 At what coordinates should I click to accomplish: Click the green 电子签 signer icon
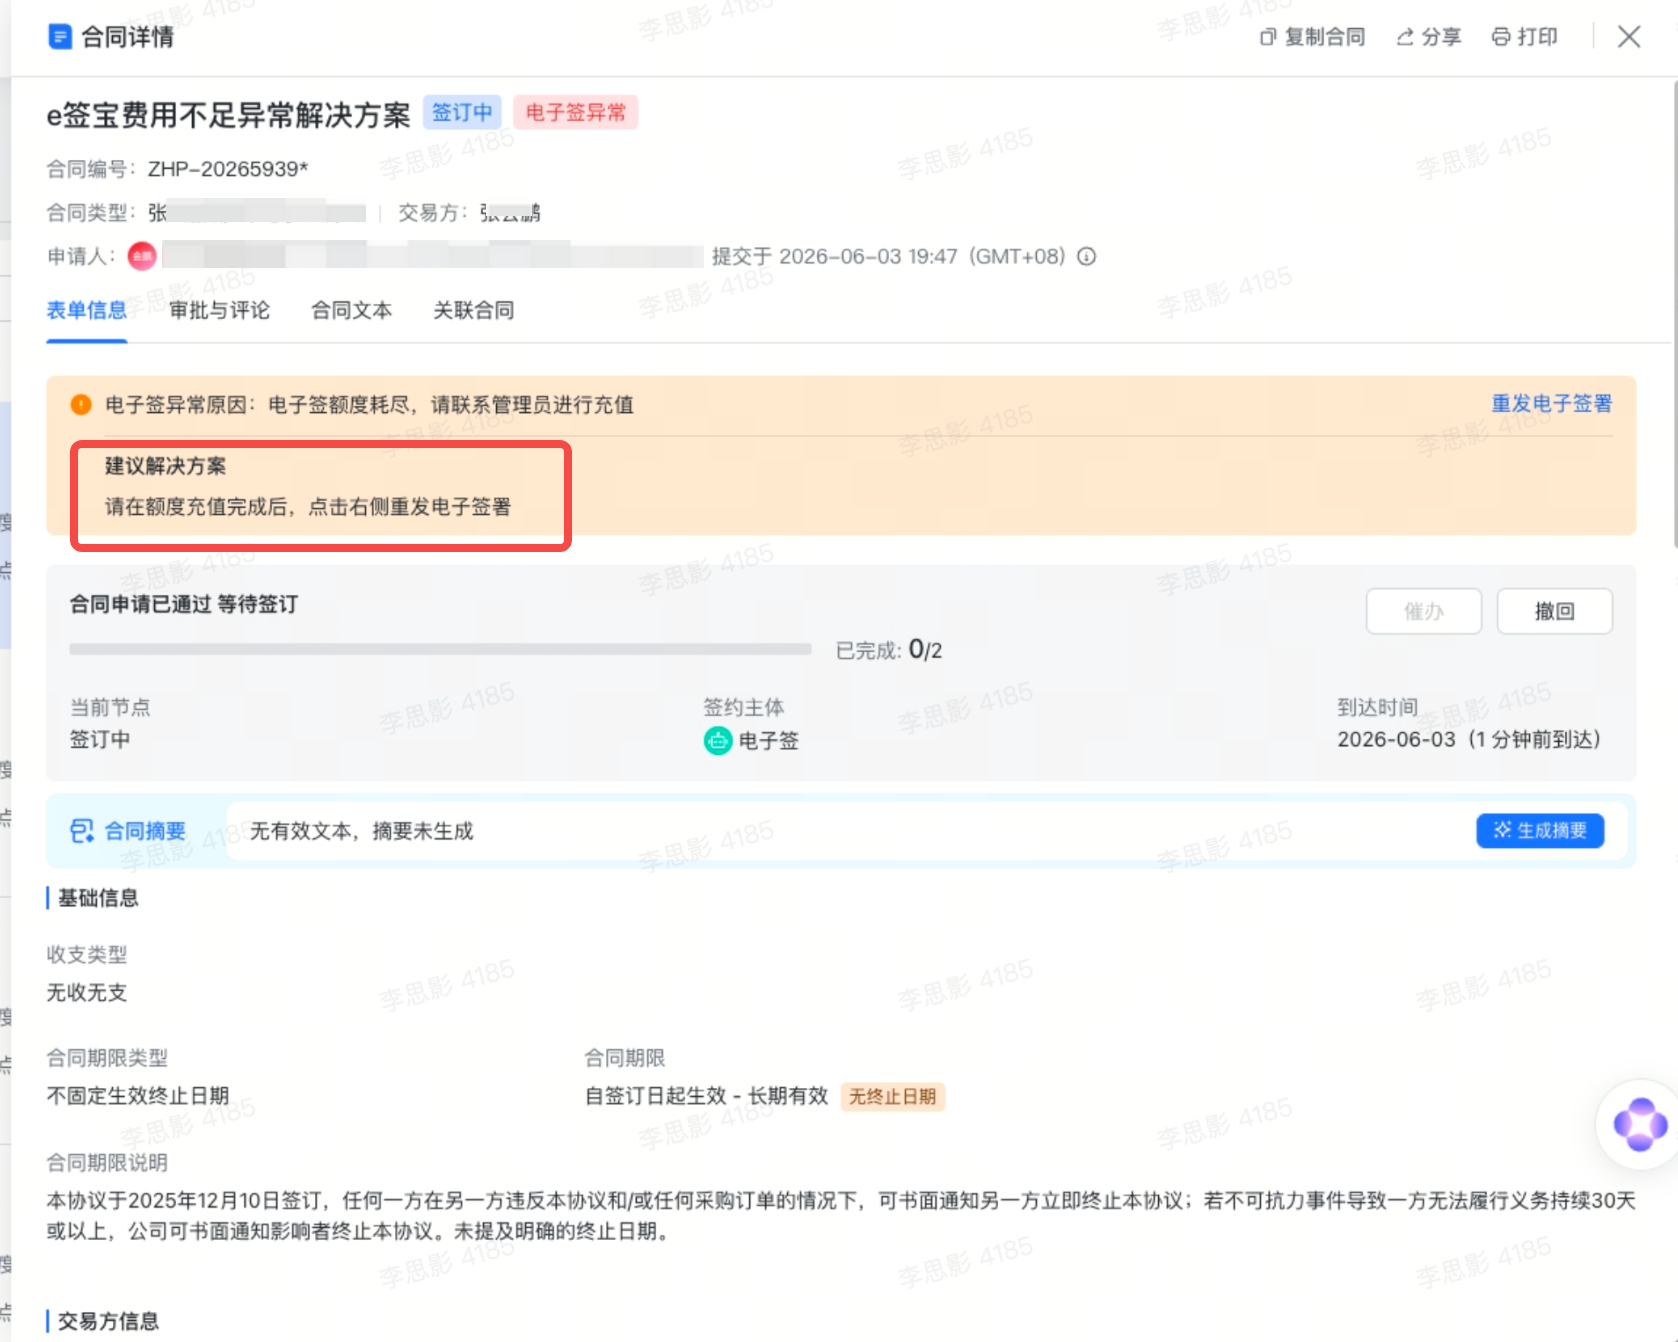pos(718,741)
